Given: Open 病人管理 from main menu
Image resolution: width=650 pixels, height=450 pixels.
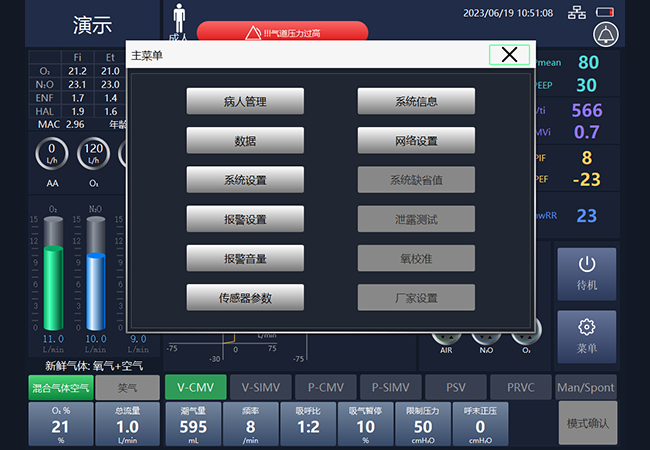Looking at the screenshot, I should coord(245,101).
